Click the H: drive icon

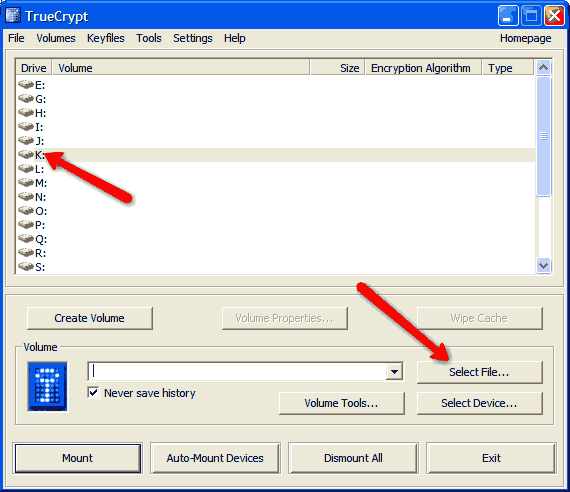26,112
